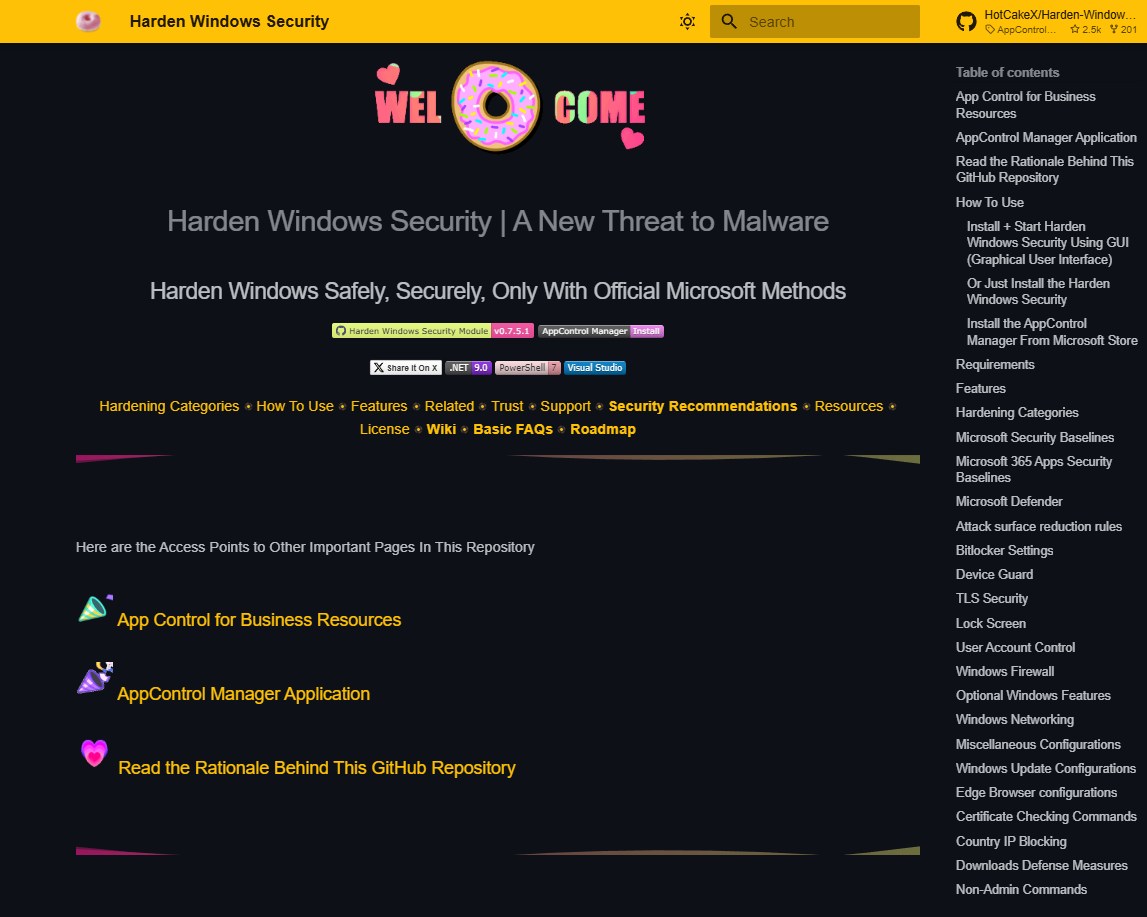Select Lock Screen in contents

(990, 624)
